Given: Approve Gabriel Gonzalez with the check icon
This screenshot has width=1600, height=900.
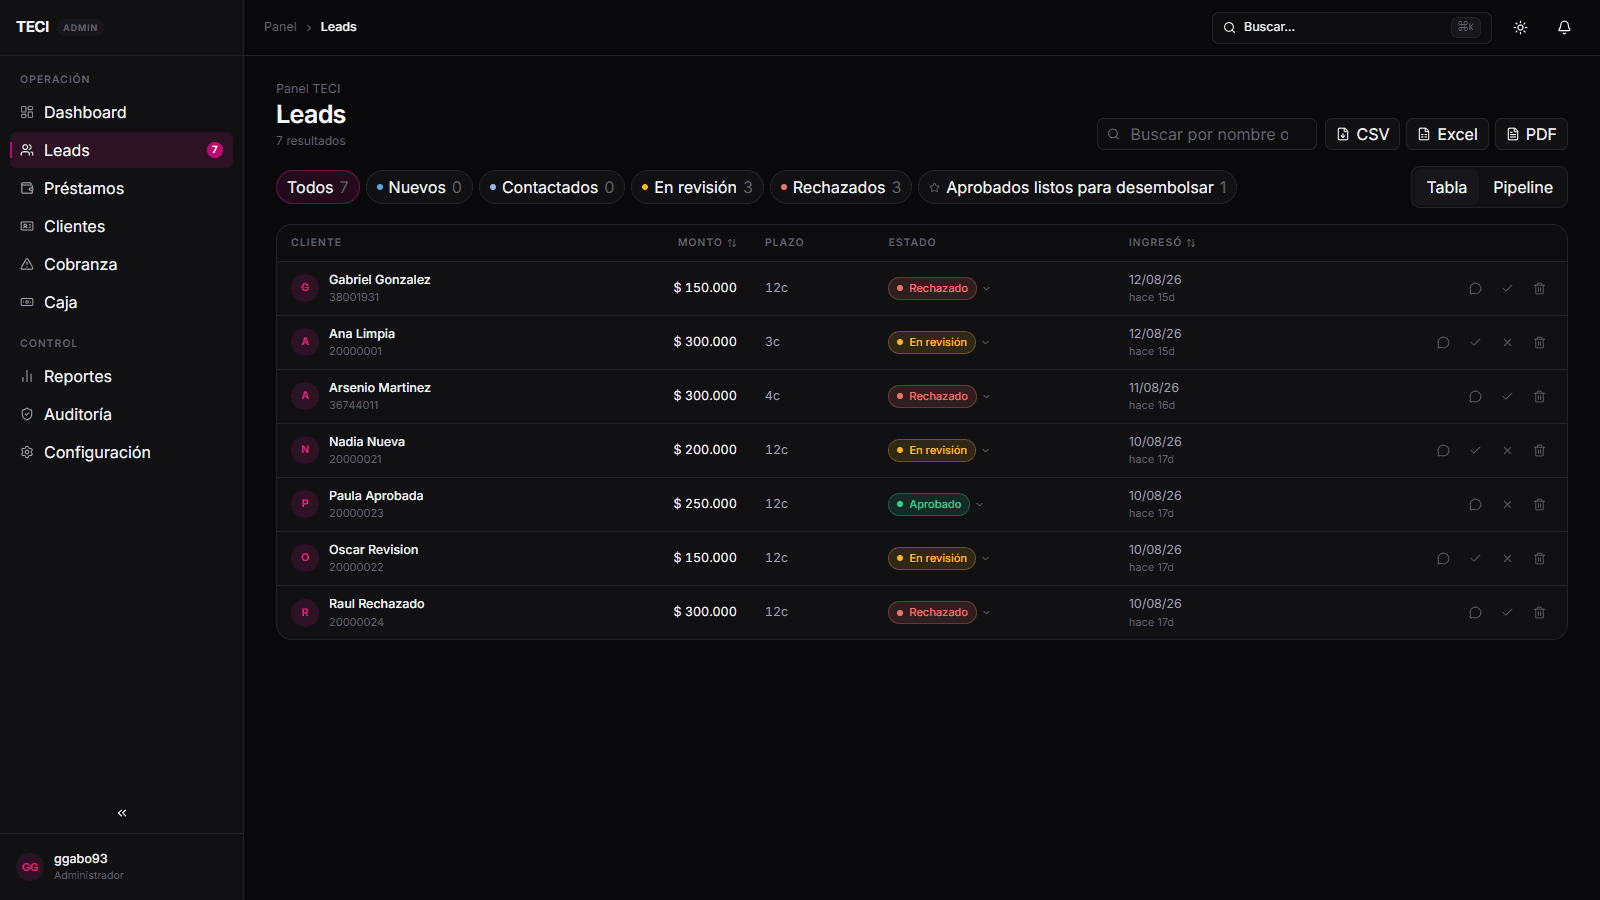Looking at the screenshot, I should coord(1507,289).
